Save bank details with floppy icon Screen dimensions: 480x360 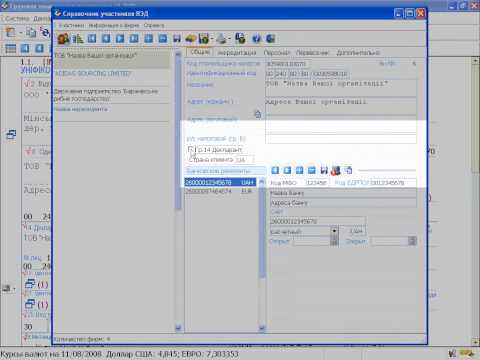tap(324, 170)
